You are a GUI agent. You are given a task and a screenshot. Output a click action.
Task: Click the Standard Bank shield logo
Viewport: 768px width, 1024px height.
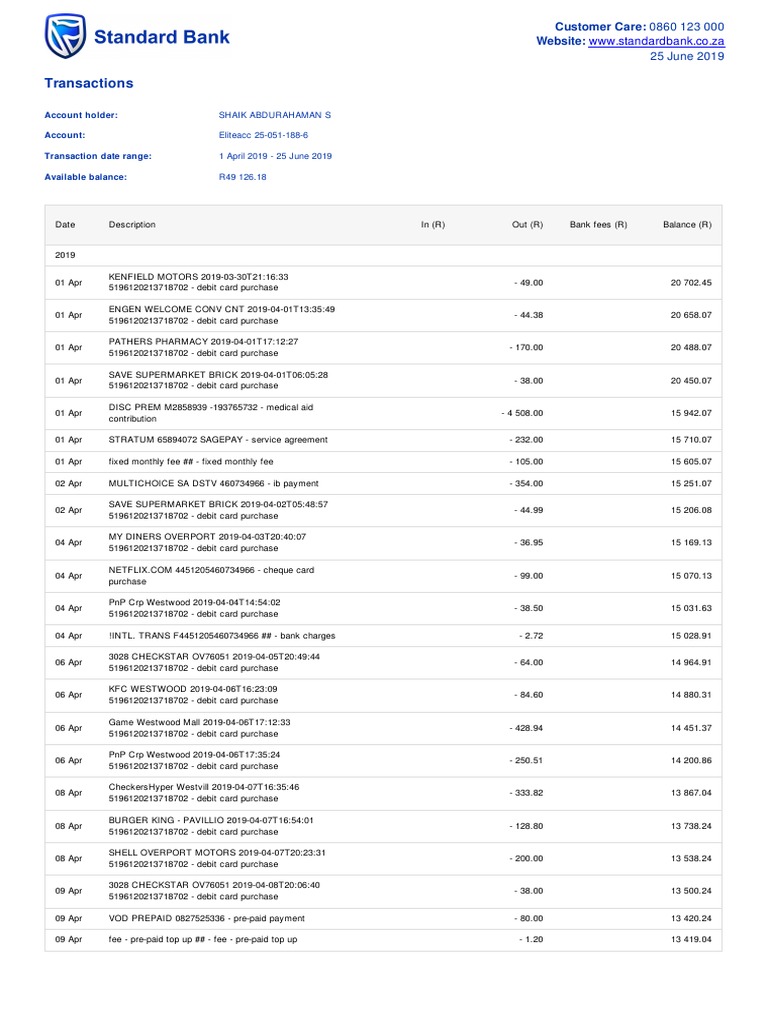click(65, 37)
